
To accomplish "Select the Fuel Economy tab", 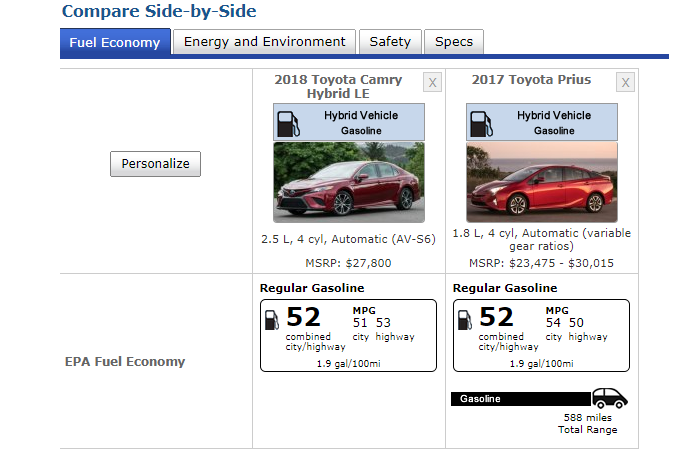I will pyautogui.click(x=115, y=43).
